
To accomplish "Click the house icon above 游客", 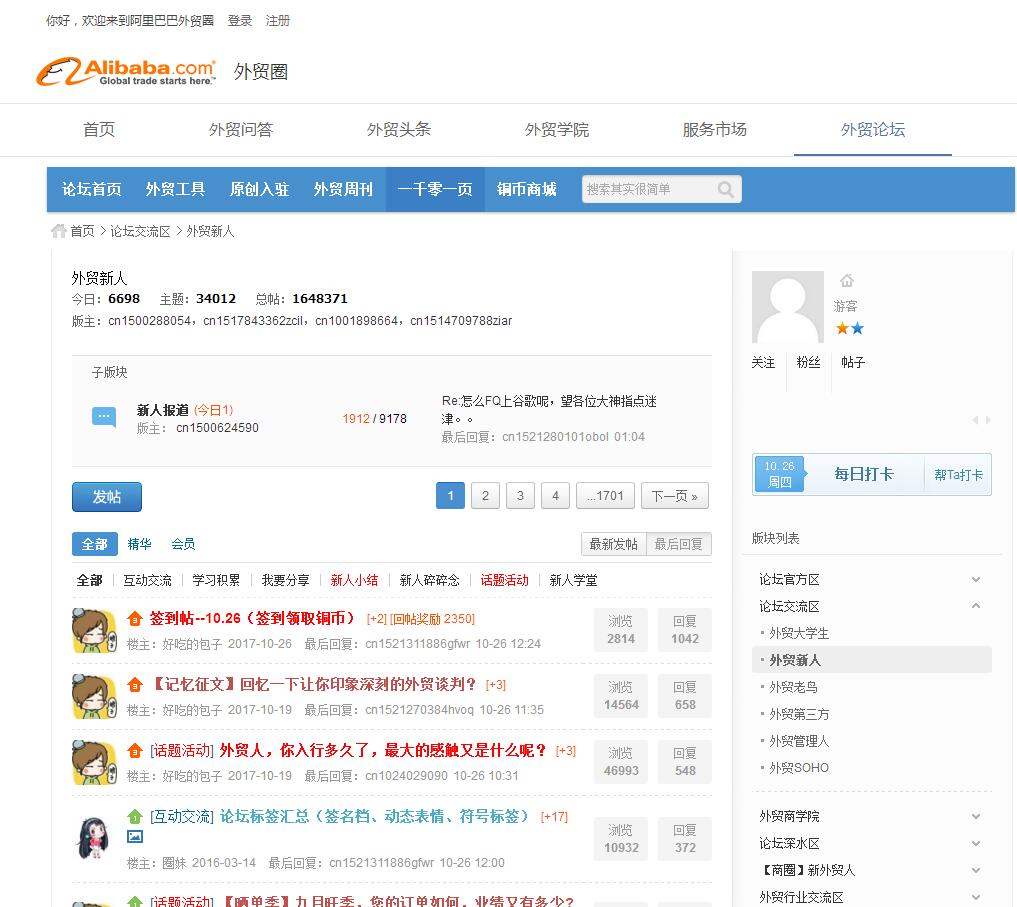I will pyautogui.click(x=846, y=280).
